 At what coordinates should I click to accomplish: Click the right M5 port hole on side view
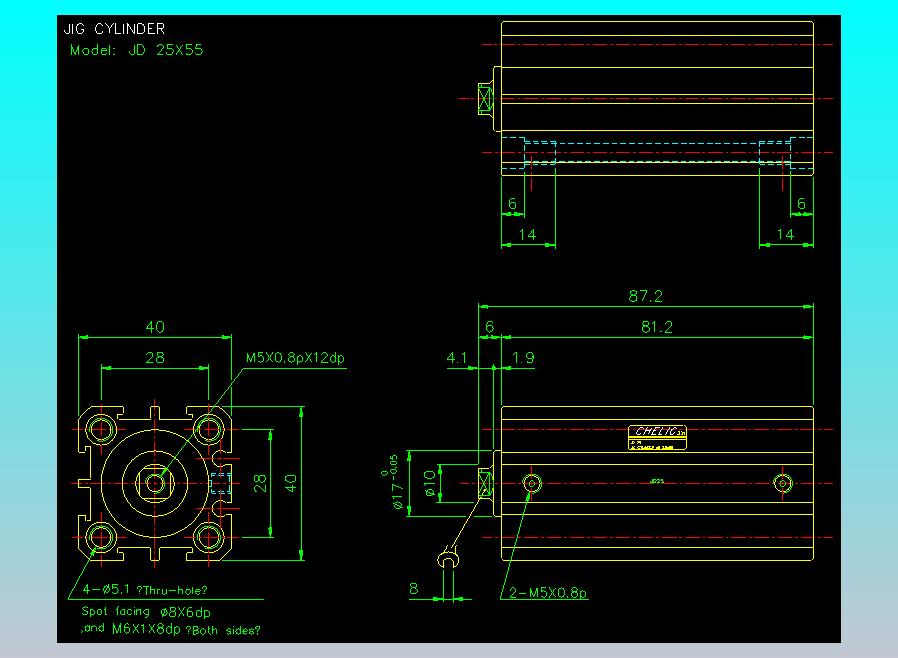click(783, 484)
